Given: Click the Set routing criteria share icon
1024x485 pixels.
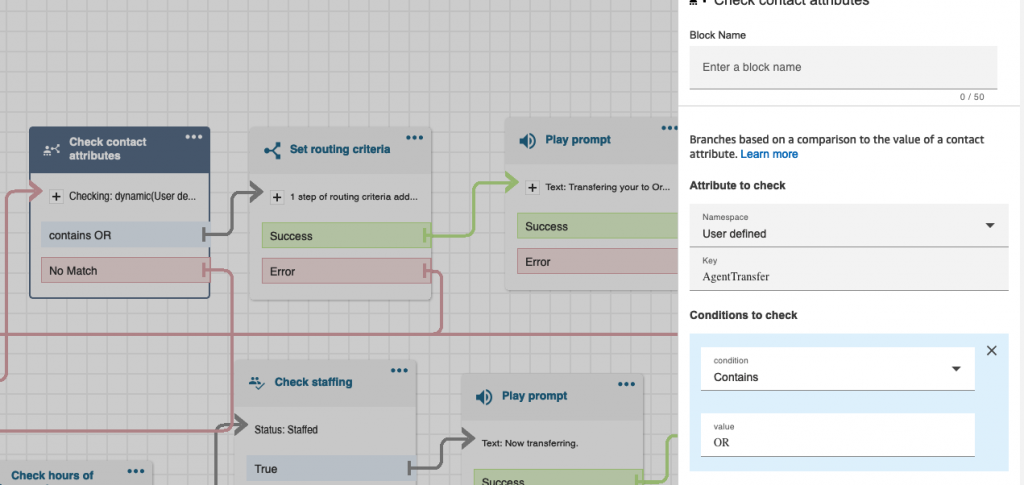Looking at the screenshot, I should [272, 150].
